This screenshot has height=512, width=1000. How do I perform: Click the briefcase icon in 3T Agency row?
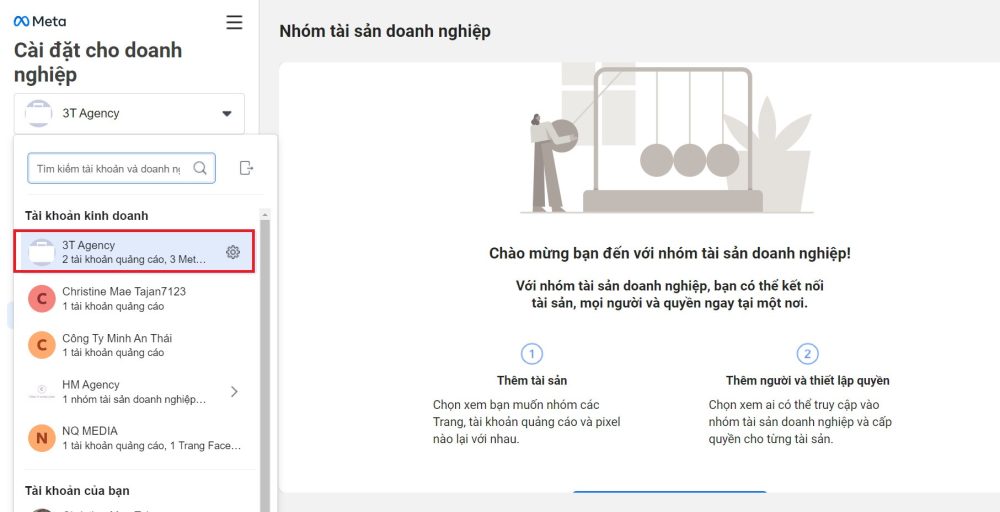coord(42,252)
